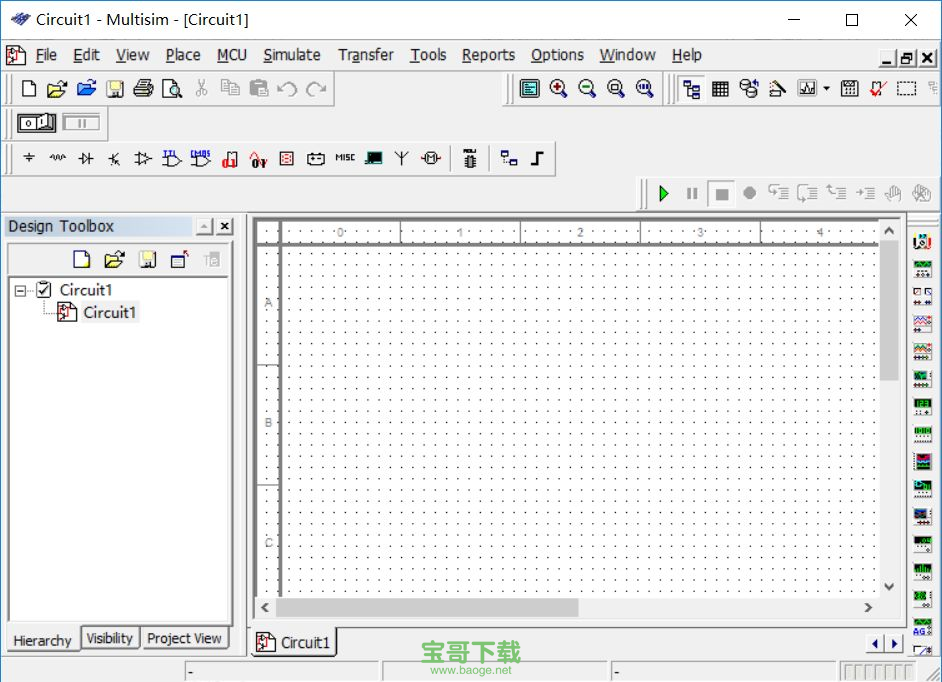Open the Place menu
The width and height of the screenshot is (942, 682).
(x=182, y=55)
